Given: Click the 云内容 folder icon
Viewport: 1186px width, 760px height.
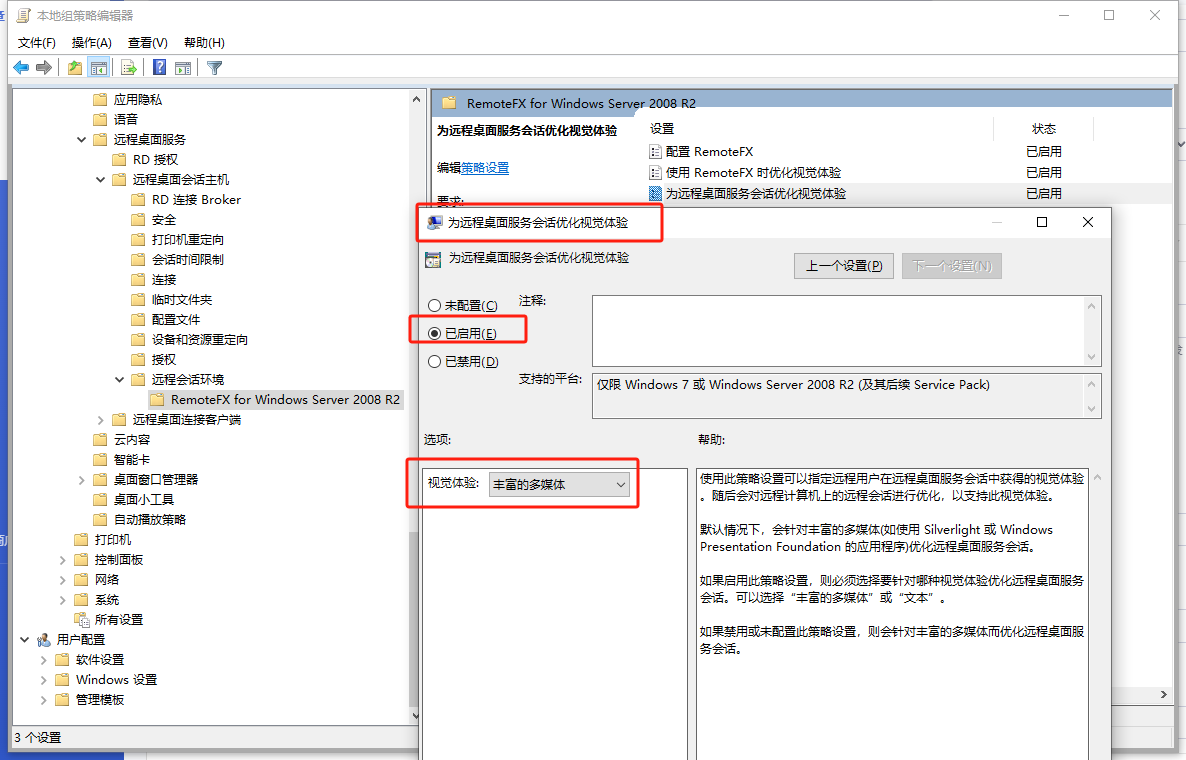Looking at the screenshot, I should tap(100, 439).
